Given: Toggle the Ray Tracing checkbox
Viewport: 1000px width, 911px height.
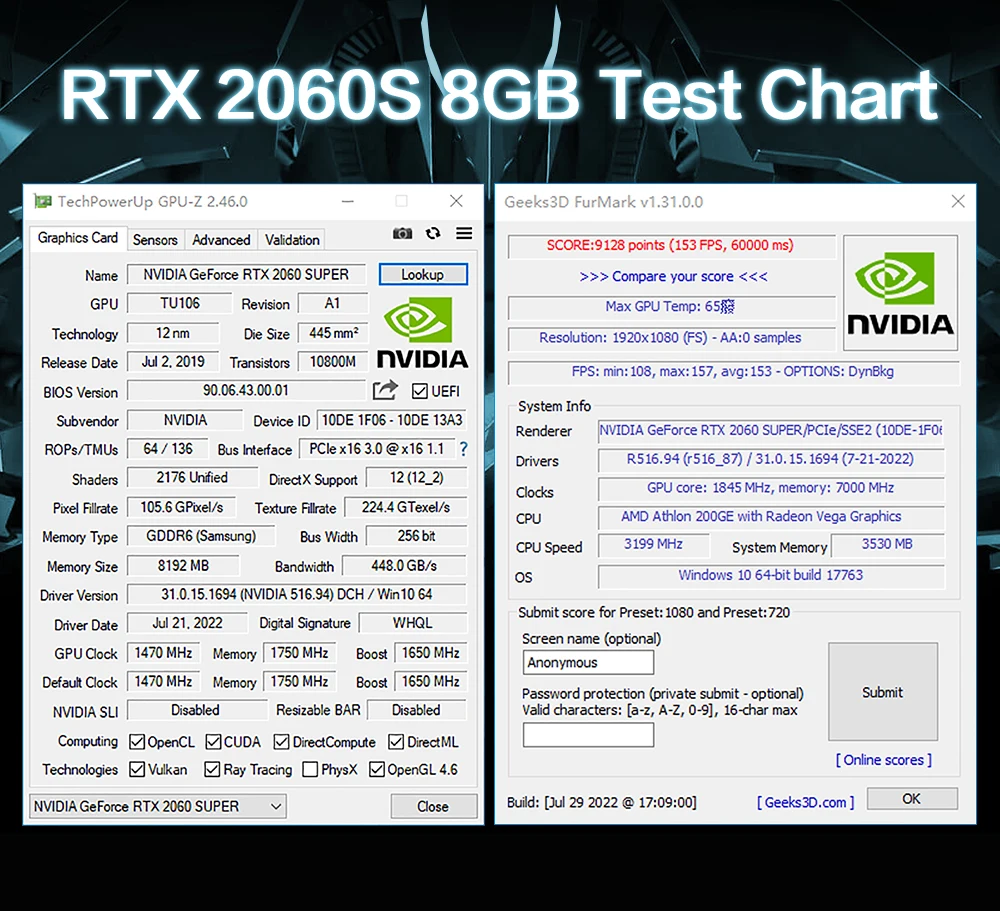Looking at the screenshot, I should tap(212, 769).
